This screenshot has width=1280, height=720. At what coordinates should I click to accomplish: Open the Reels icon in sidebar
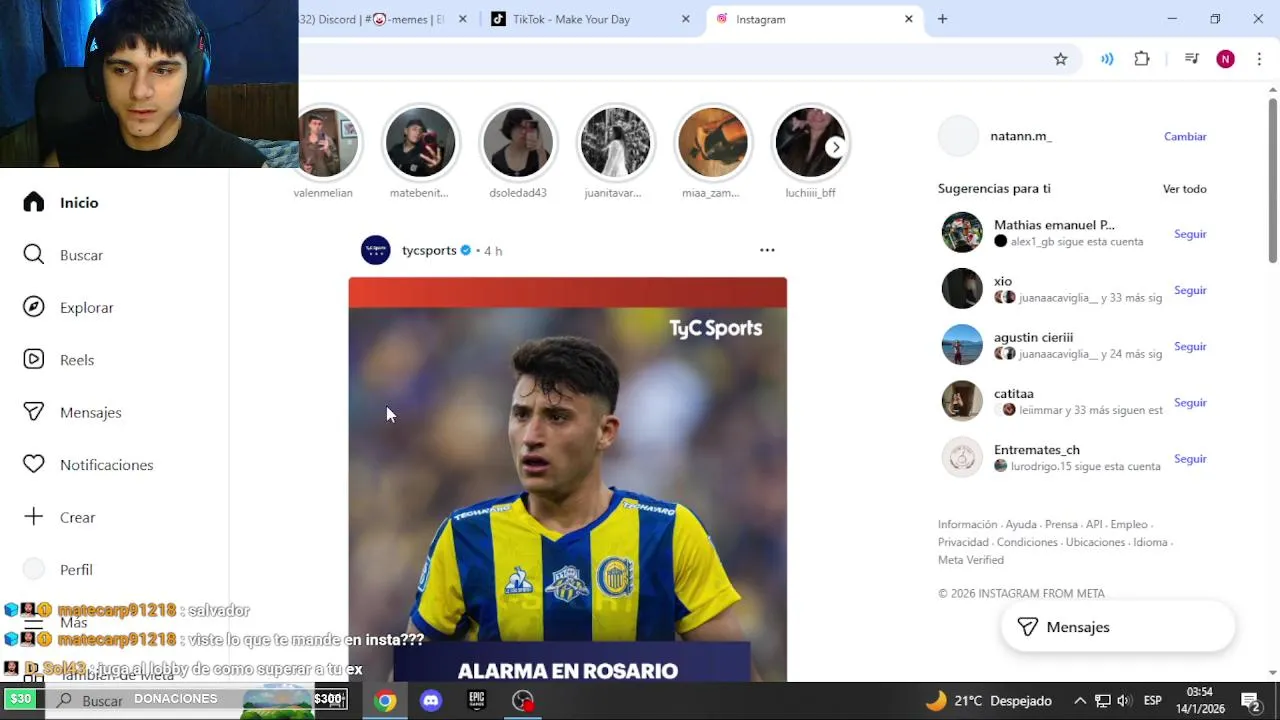click(x=34, y=359)
